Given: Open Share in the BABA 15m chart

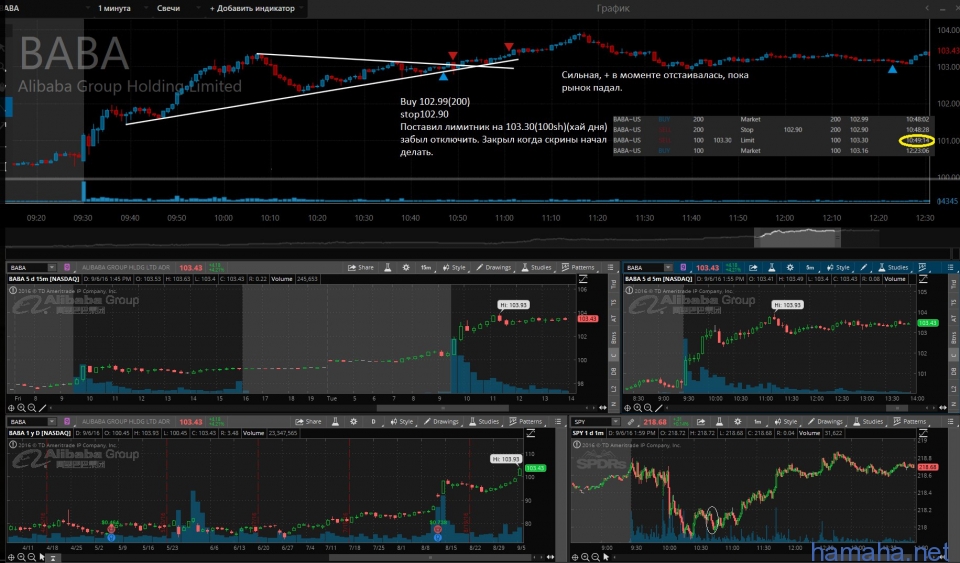Looking at the screenshot, I should pyautogui.click(x=361, y=267).
